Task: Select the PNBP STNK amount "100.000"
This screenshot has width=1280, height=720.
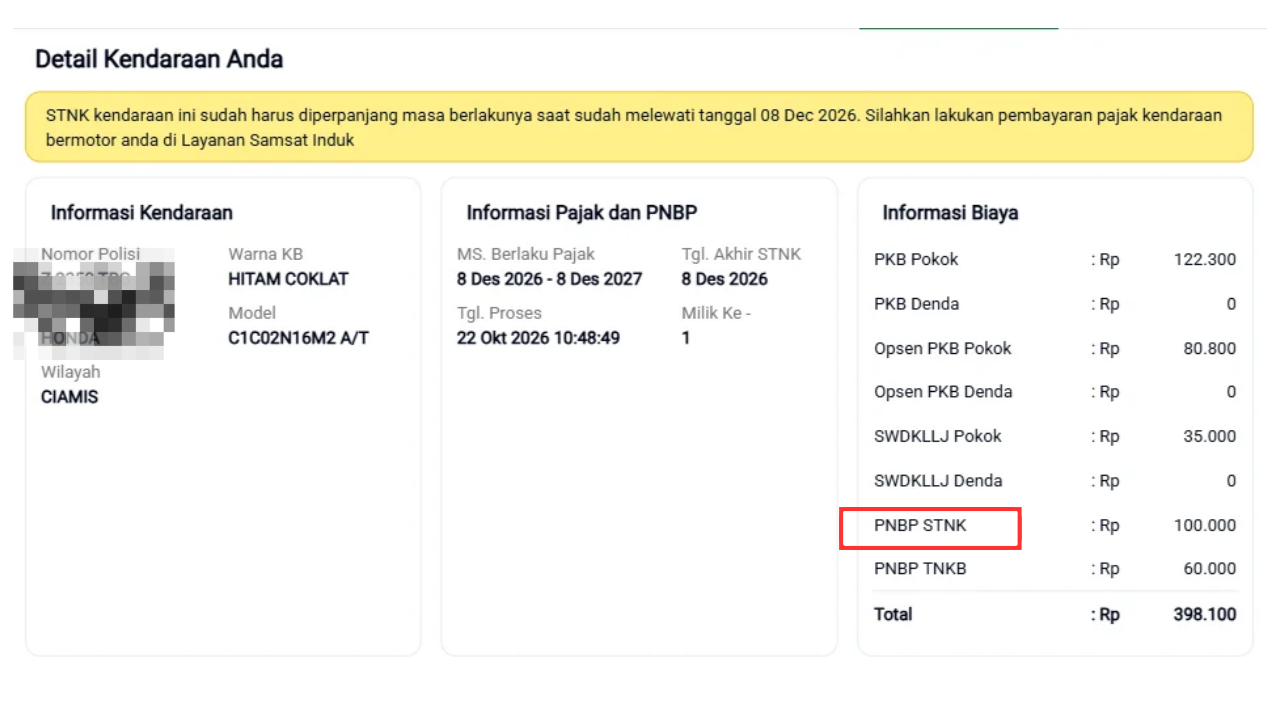Action: [1205, 525]
